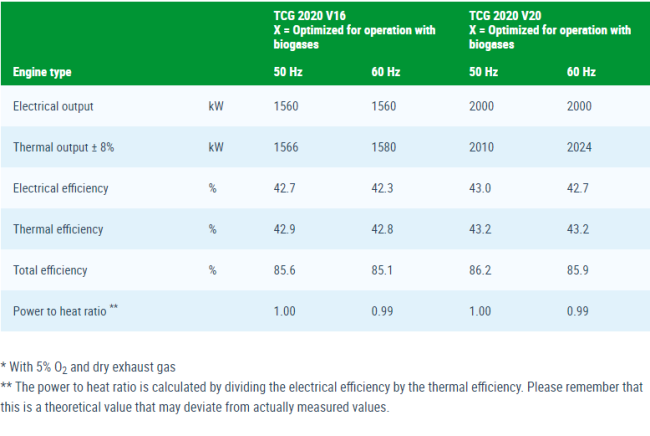Click the 2010 thermal output value
The height and width of the screenshot is (436, 650).
pos(481,147)
